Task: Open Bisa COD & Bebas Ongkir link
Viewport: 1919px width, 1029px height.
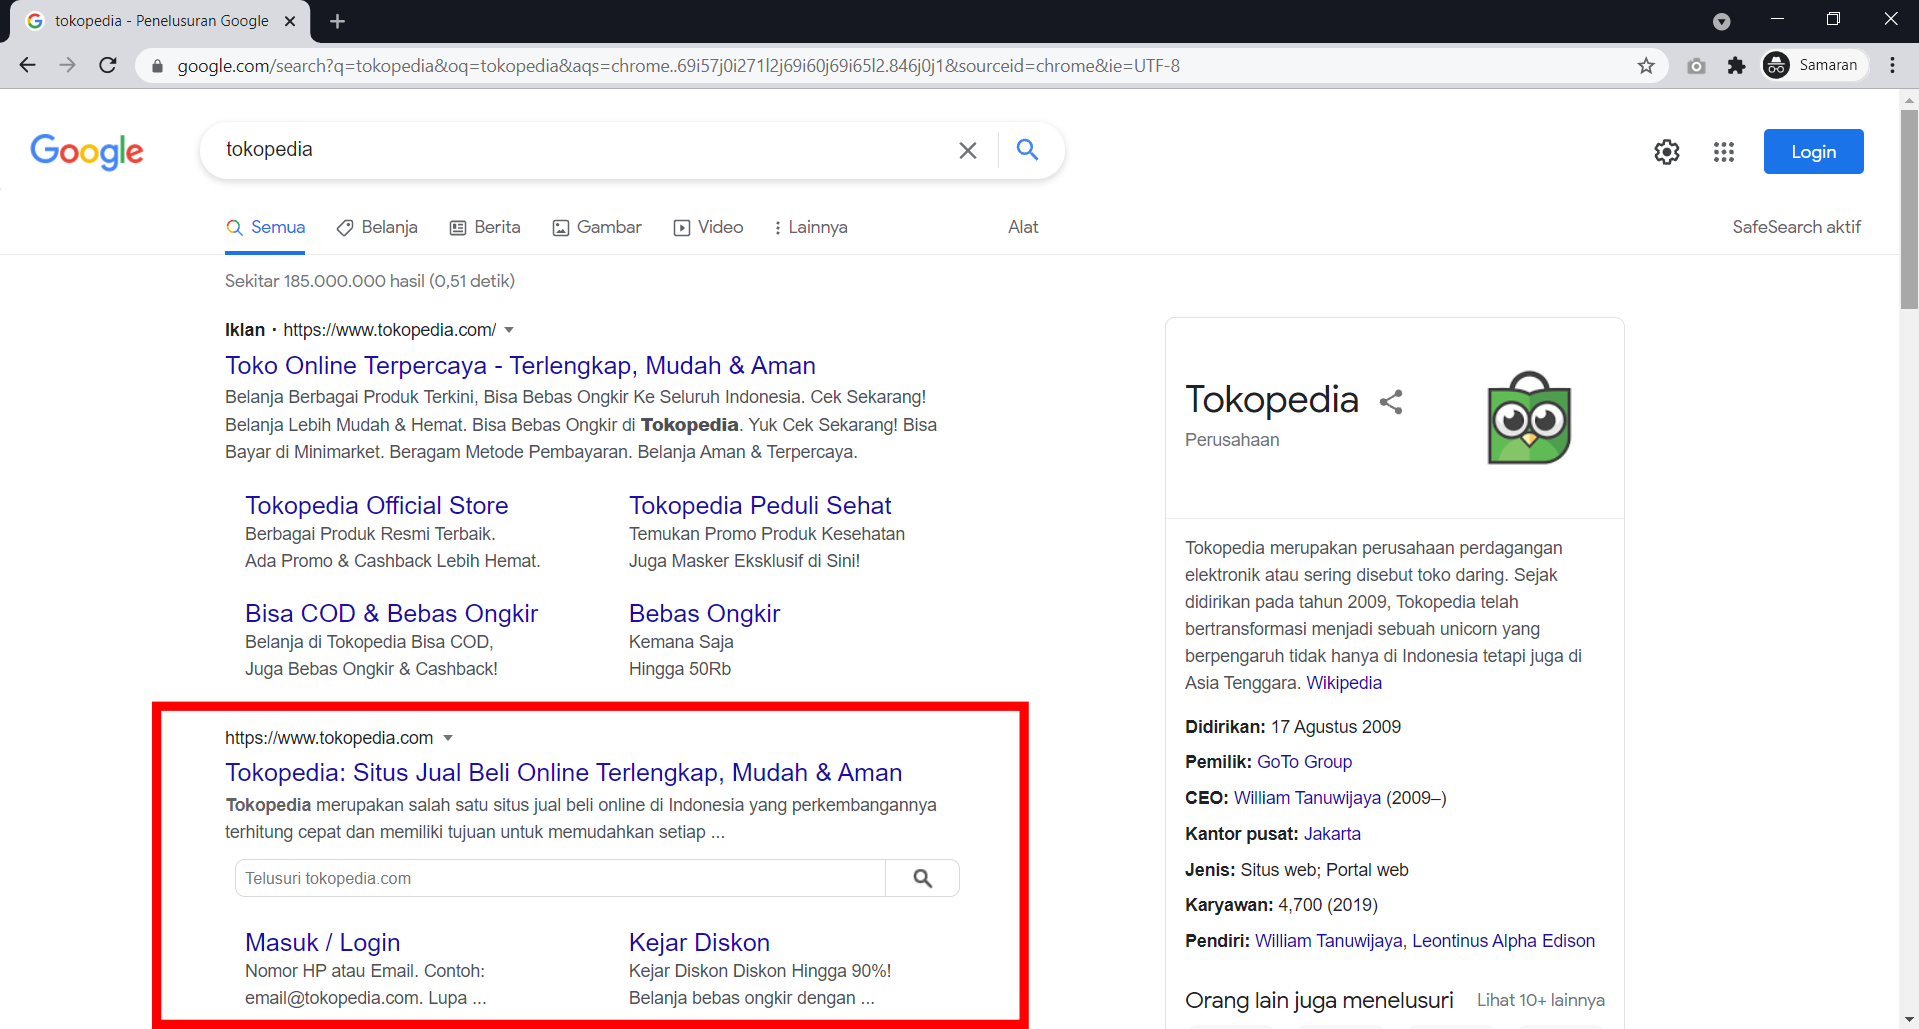Action: point(391,613)
